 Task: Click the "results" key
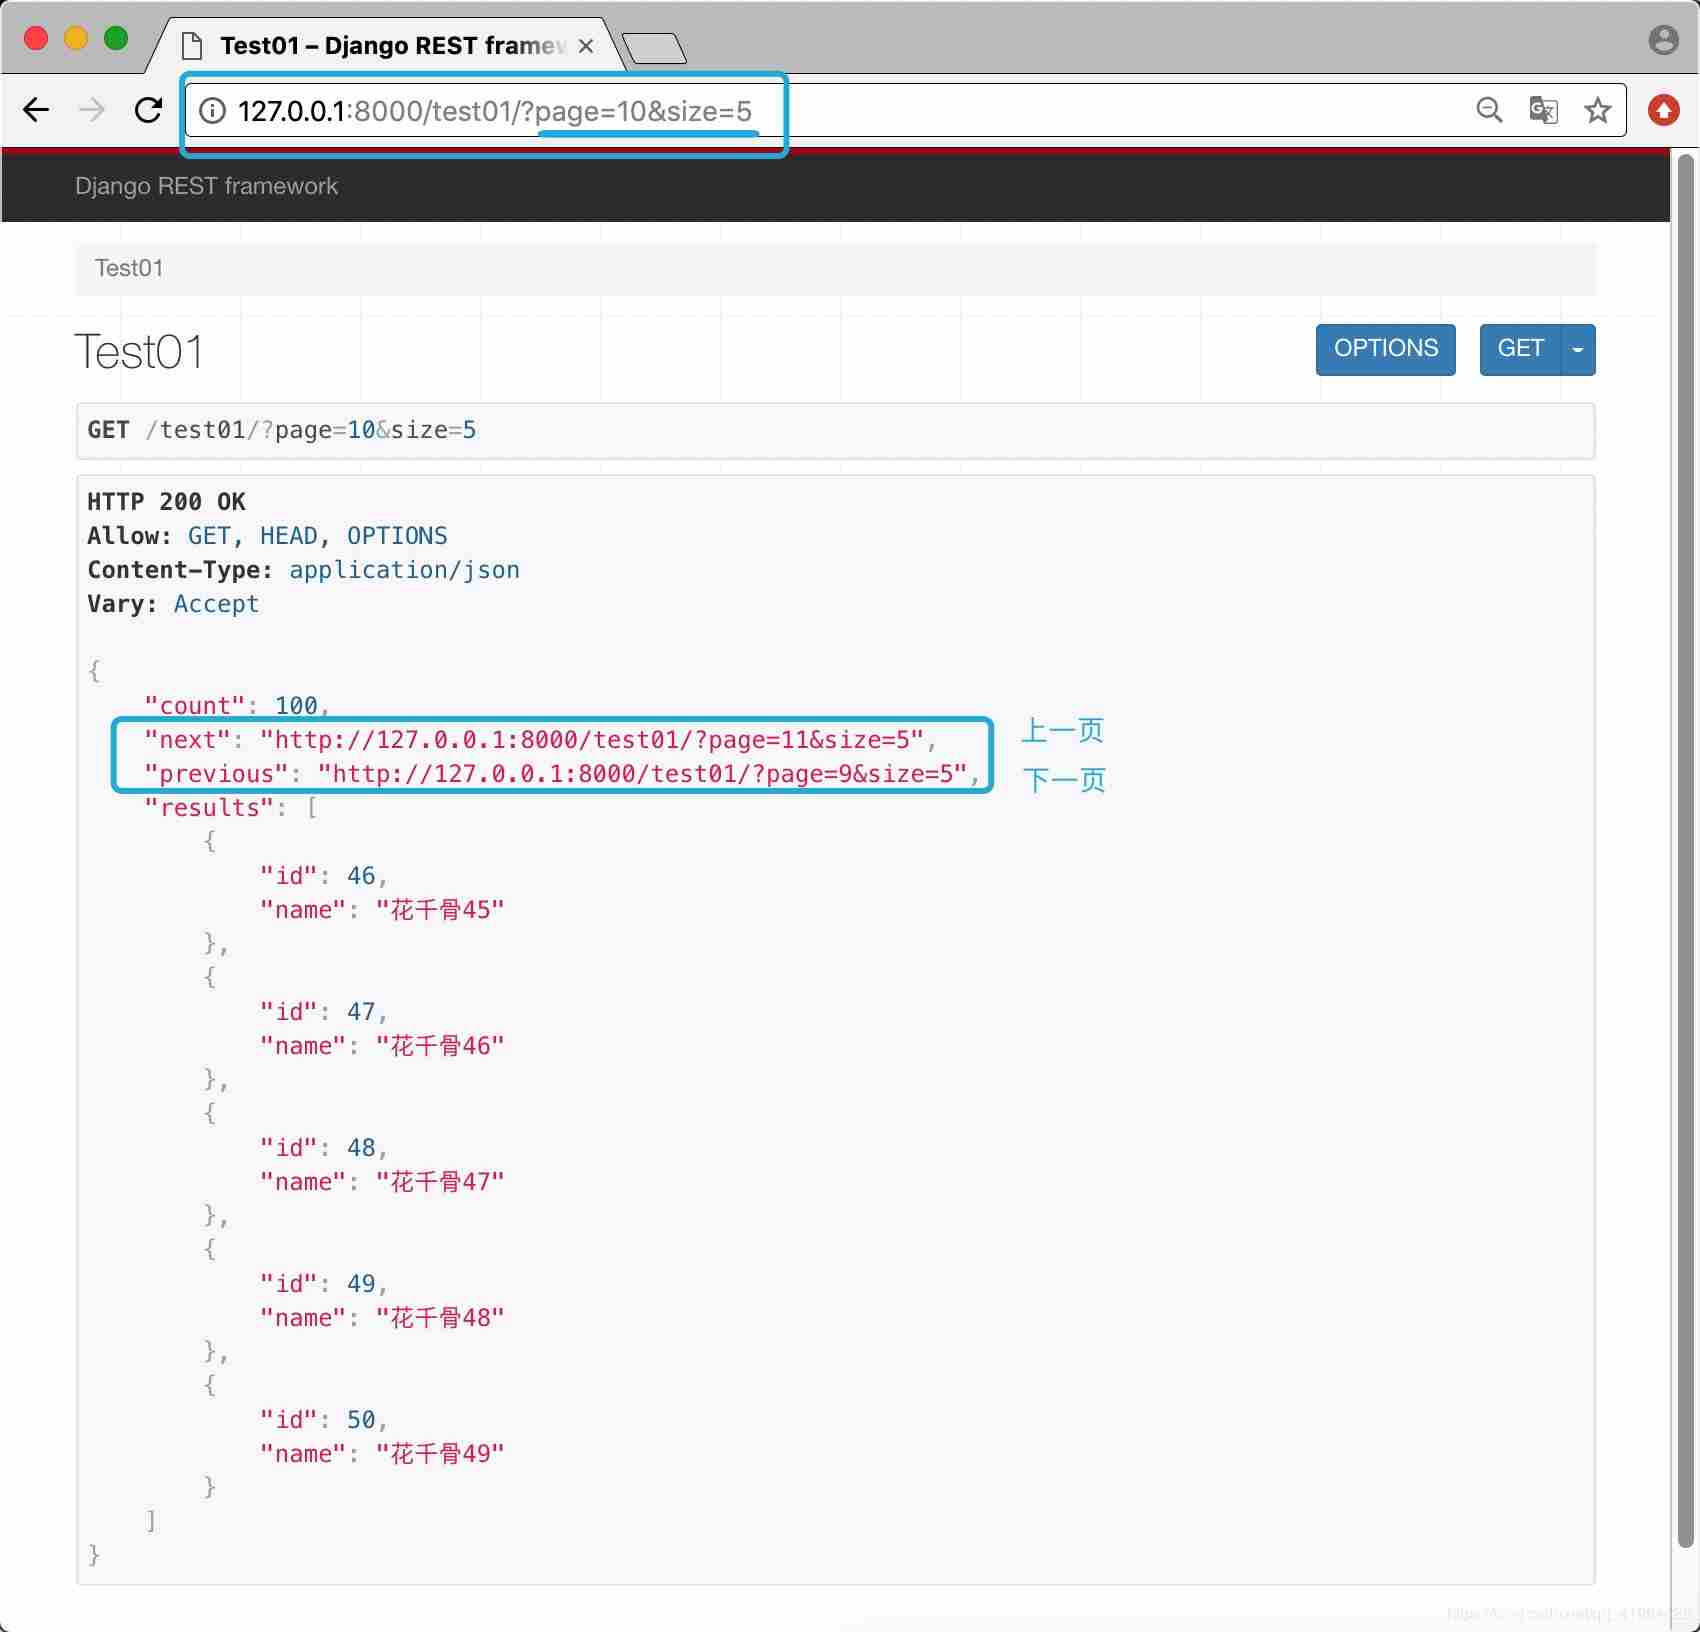pyautogui.click(x=209, y=808)
